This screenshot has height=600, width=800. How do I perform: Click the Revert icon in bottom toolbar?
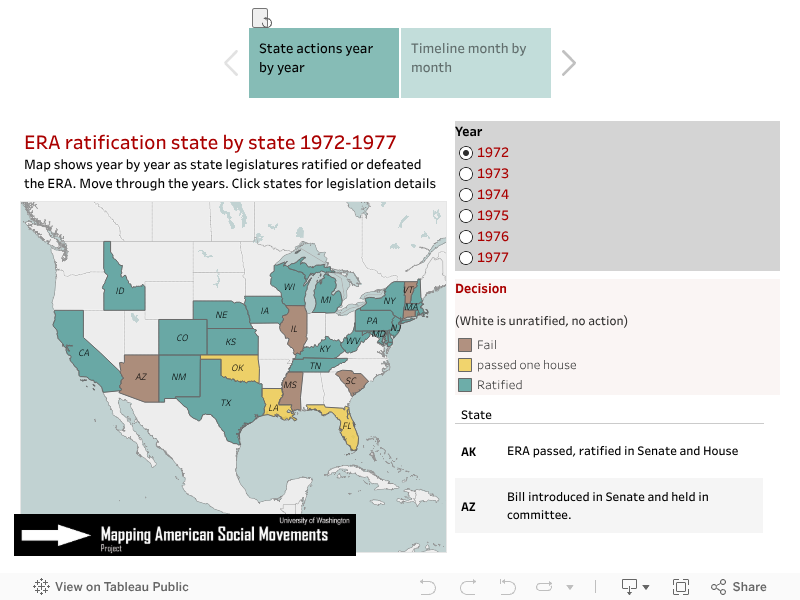(507, 587)
